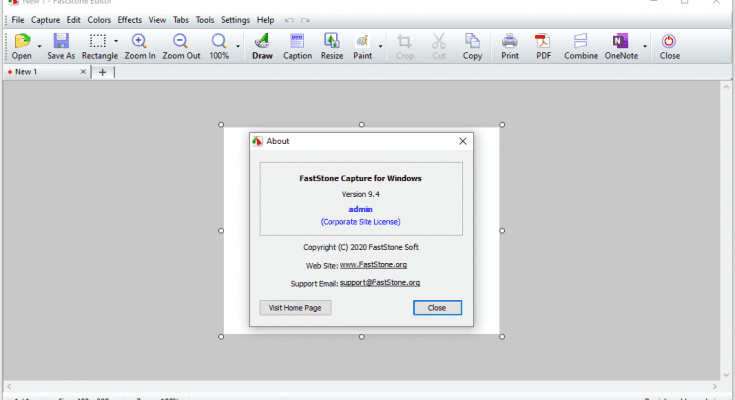Expand the Rectangle selection dropdown arrow

pyautogui.click(x=116, y=41)
